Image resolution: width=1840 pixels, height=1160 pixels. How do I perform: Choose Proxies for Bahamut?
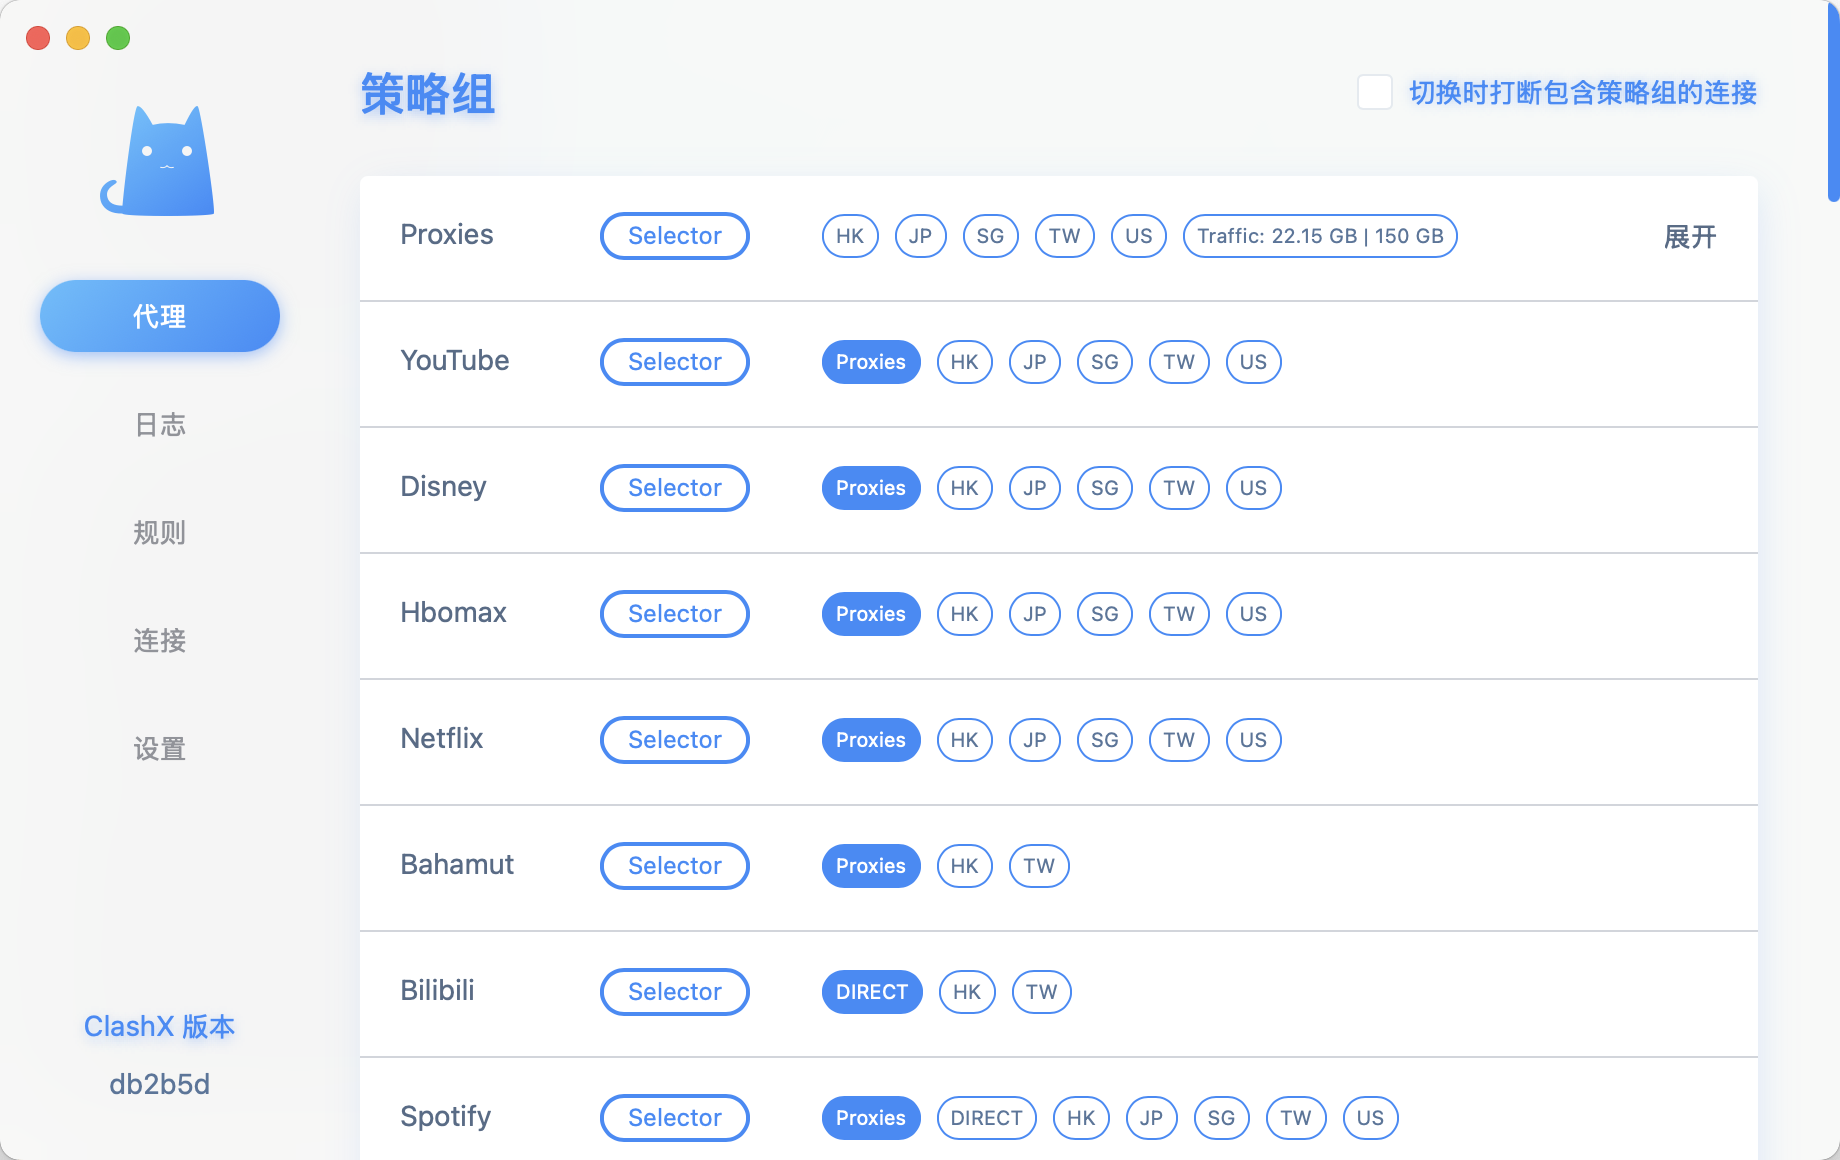pyautogui.click(x=871, y=866)
